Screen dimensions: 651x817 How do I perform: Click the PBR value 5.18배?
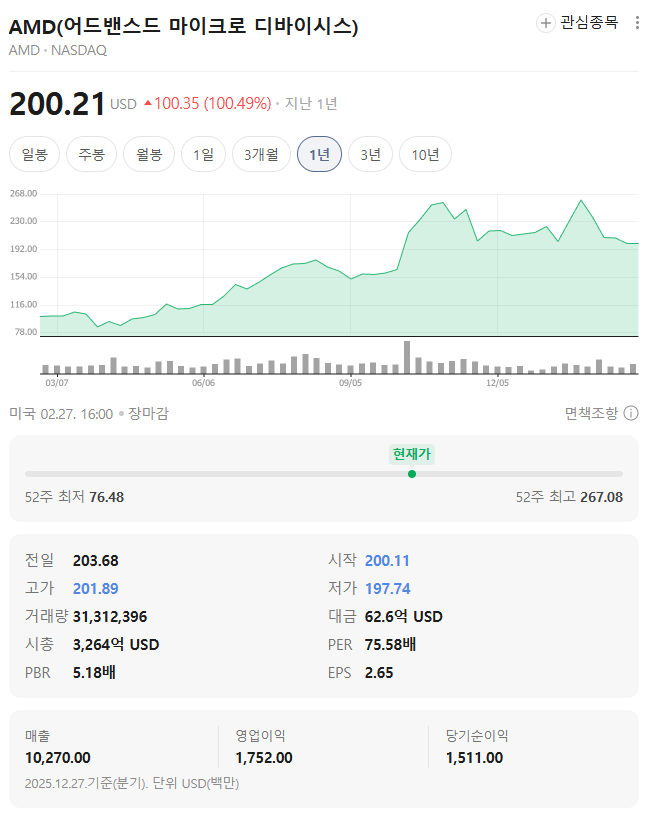94,673
